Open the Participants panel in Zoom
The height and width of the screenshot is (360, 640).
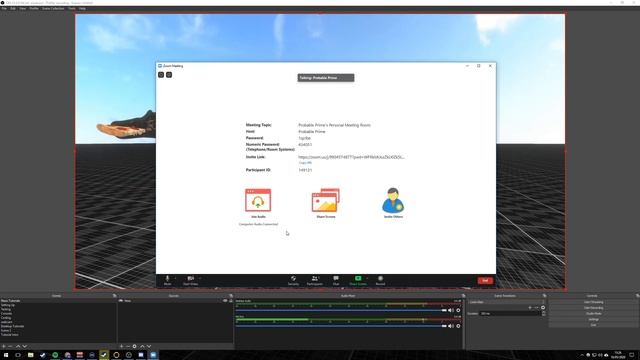(x=314, y=280)
